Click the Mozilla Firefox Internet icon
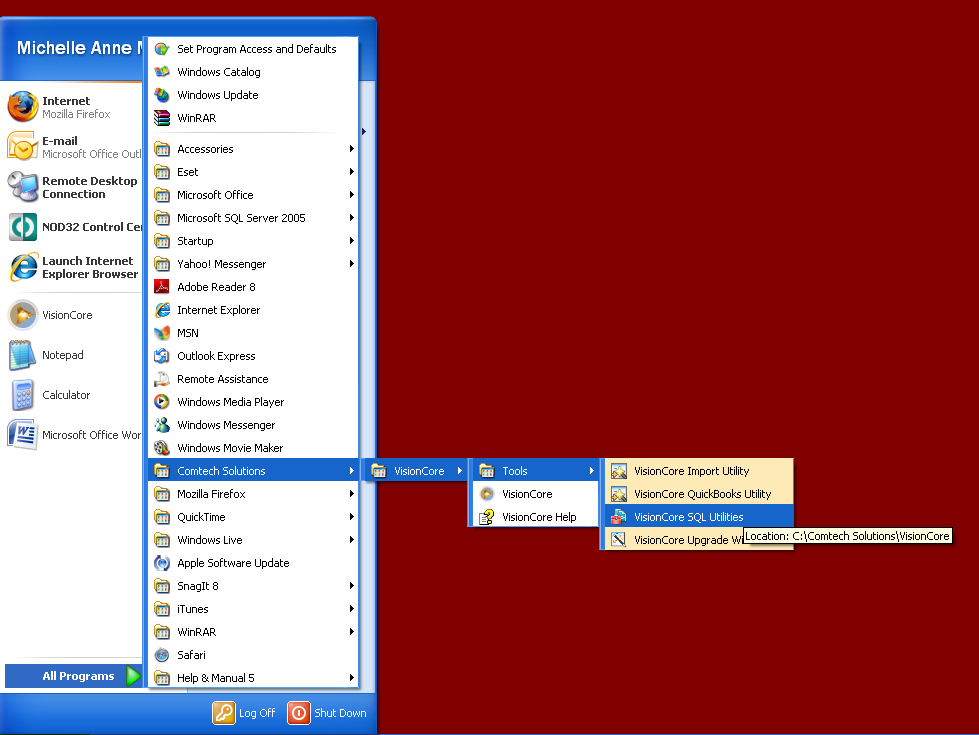 pyautogui.click(x=22, y=107)
